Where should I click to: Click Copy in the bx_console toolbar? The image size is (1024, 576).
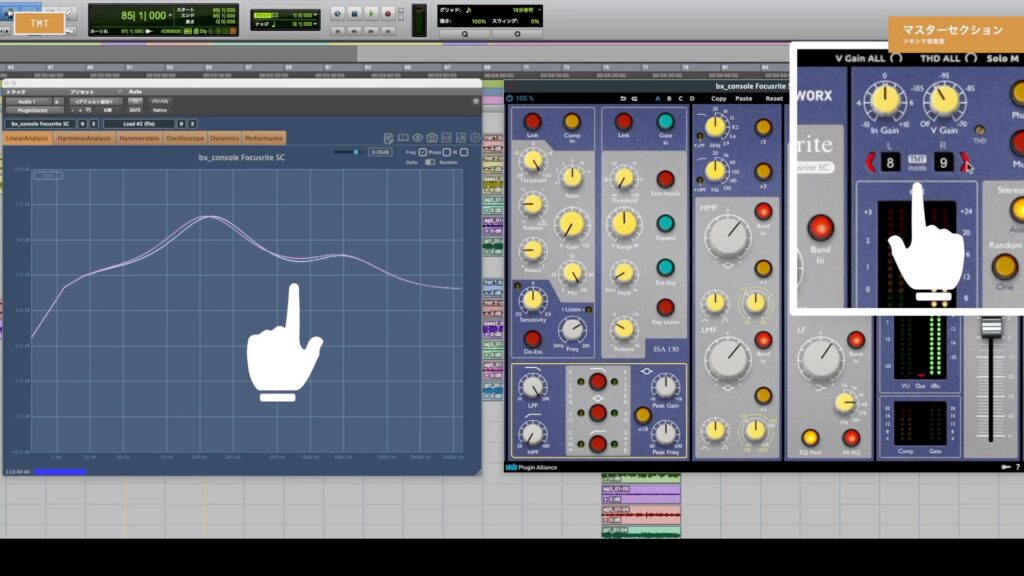click(718, 99)
